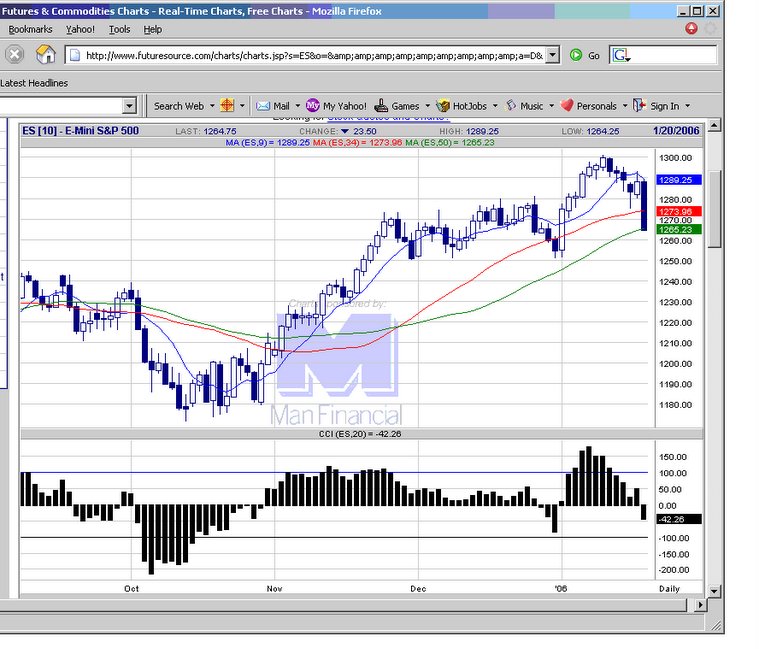Click the HotJobs icon
Screen dimensions: 759x649
click(x=443, y=106)
